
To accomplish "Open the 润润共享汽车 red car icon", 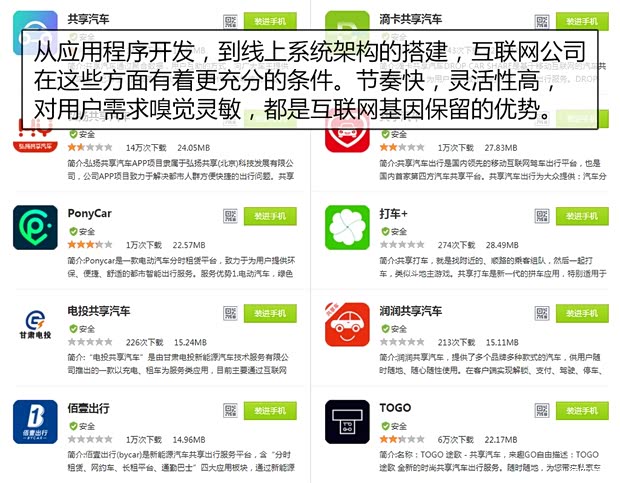I will tap(347, 325).
